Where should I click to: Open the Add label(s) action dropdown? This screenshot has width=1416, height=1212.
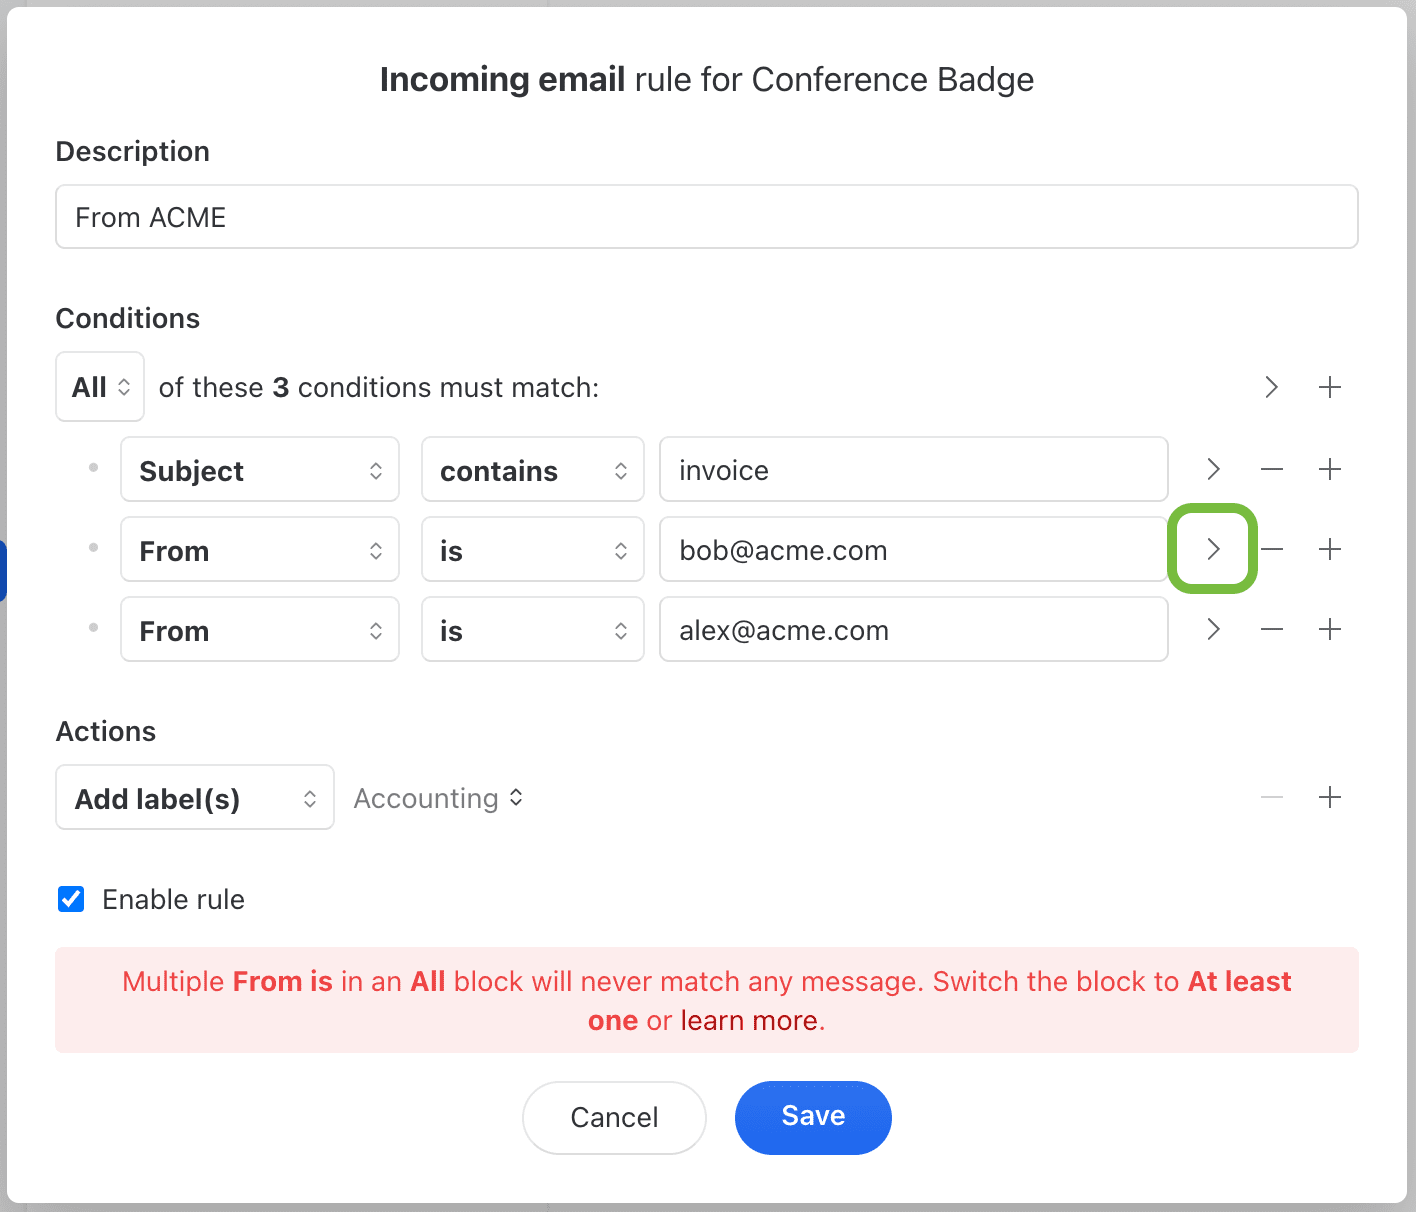click(195, 798)
